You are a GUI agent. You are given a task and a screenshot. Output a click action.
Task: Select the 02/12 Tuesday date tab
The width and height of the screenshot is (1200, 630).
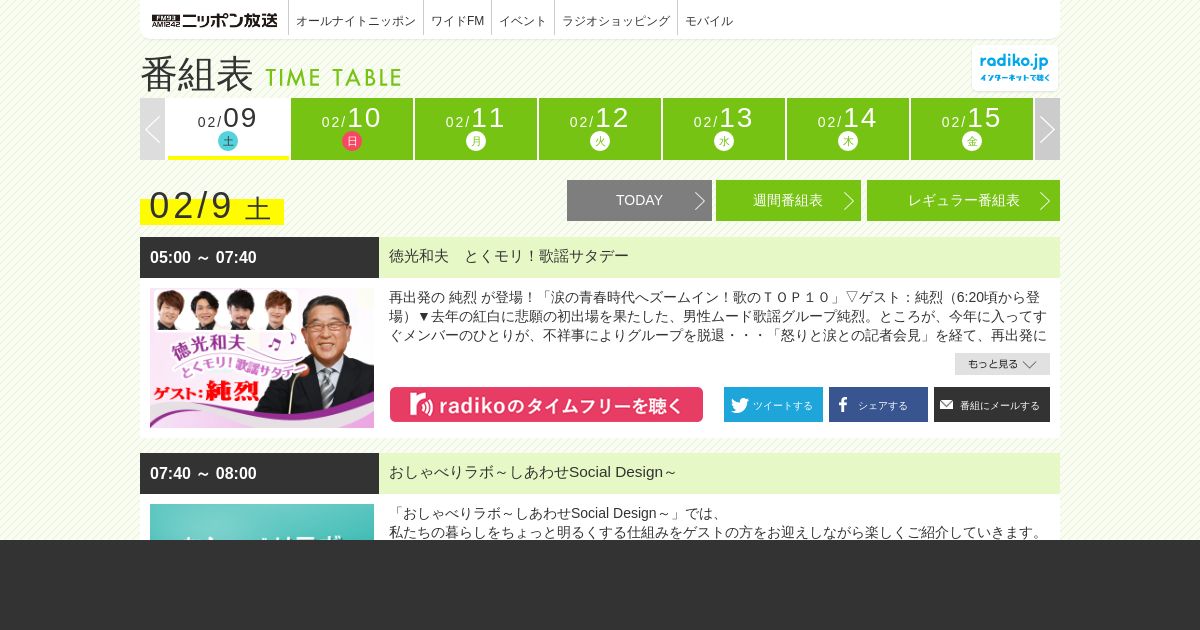600,129
